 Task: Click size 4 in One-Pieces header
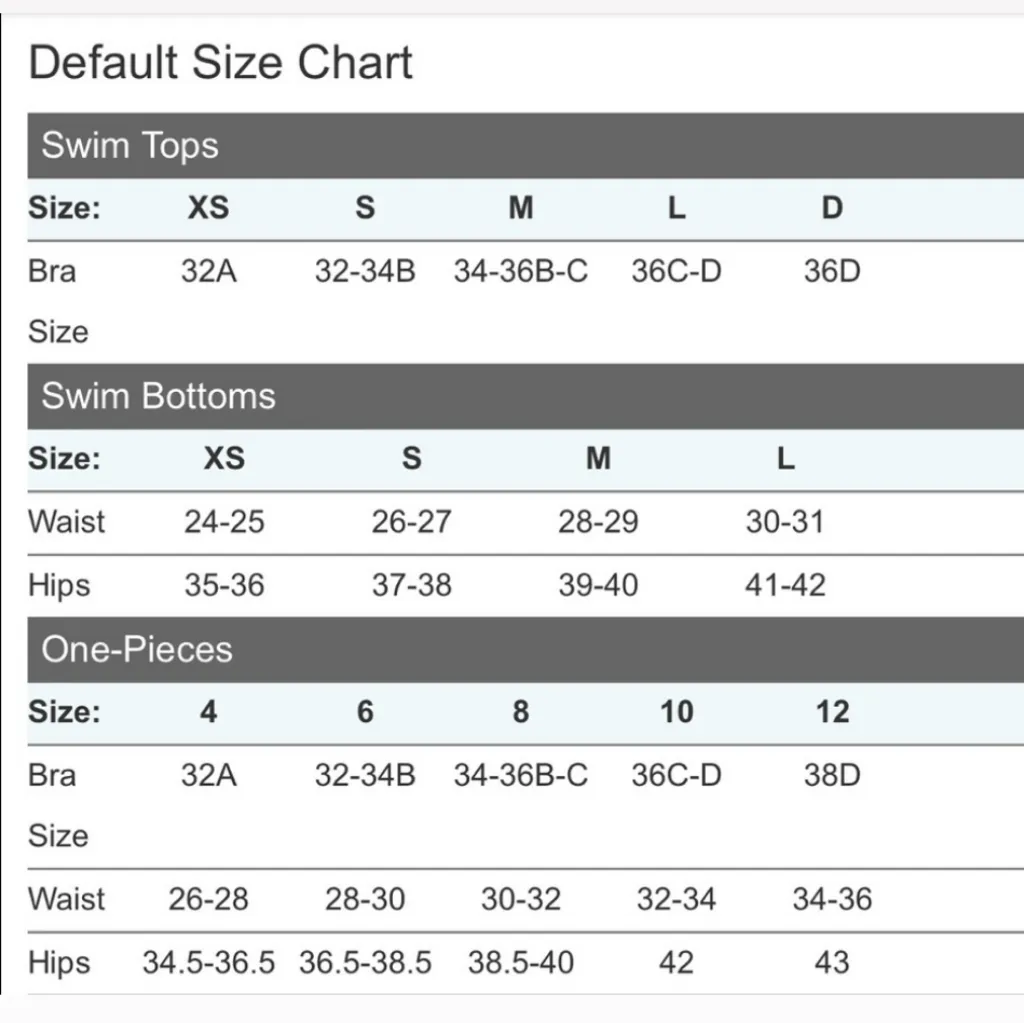coord(208,712)
